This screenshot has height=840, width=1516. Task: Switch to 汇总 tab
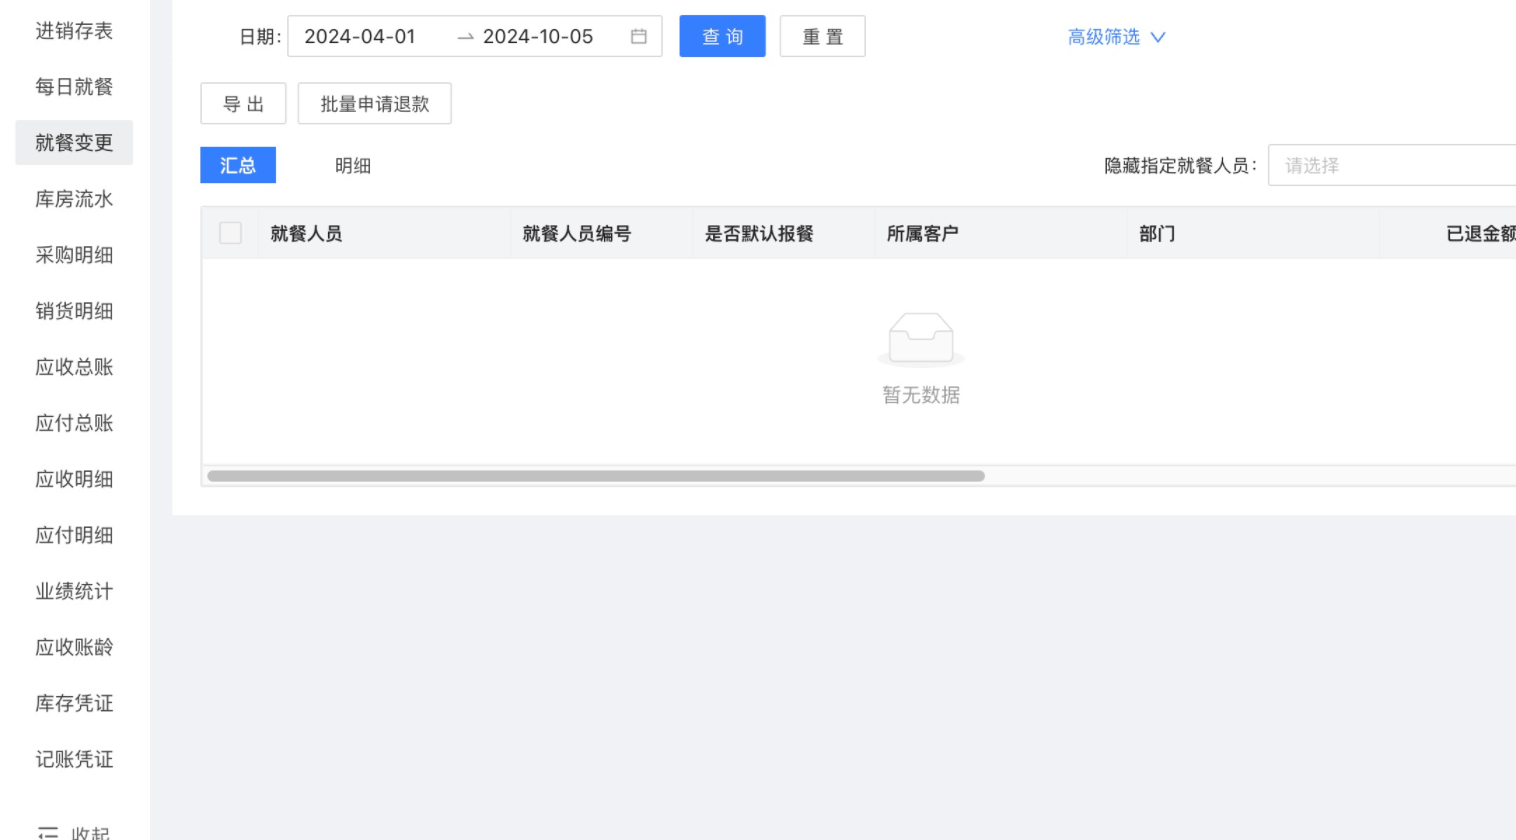pos(238,165)
